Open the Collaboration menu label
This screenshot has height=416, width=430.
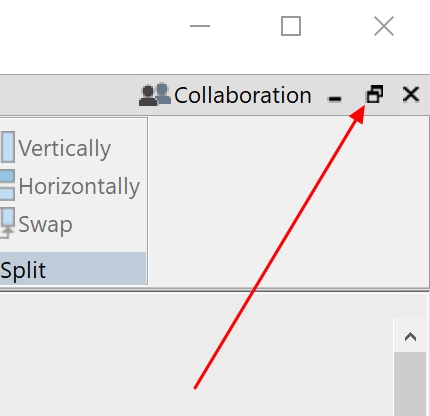[x=243, y=95]
